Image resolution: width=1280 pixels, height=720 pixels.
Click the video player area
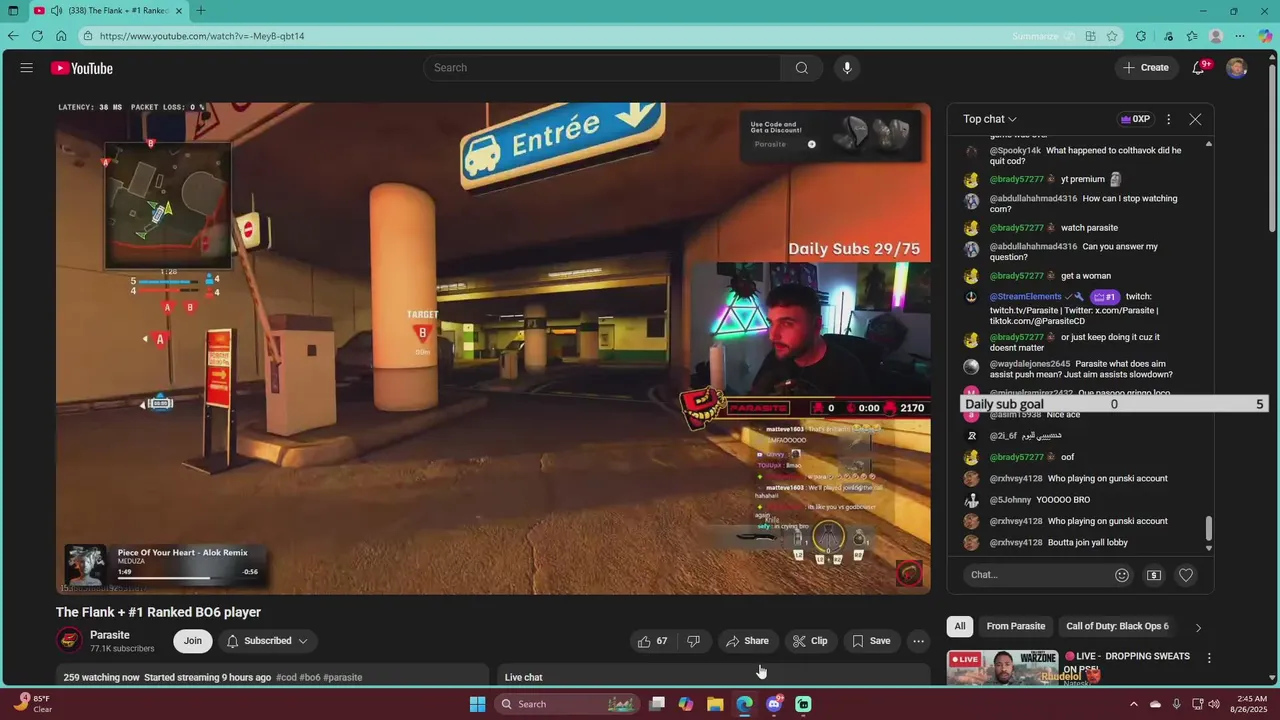[x=493, y=348]
